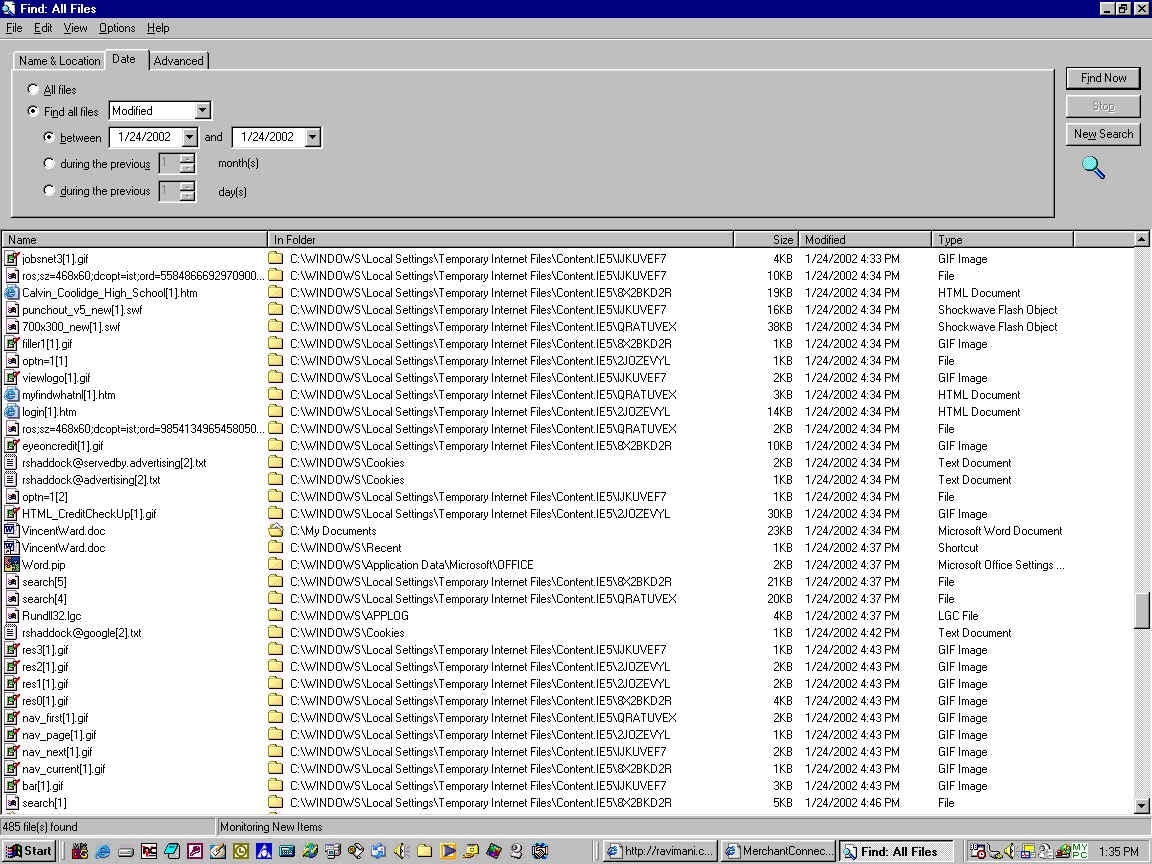Screen dimensions: 1152x864
Task: Click the login[1].htm document icon
Action: pos(12,411)
